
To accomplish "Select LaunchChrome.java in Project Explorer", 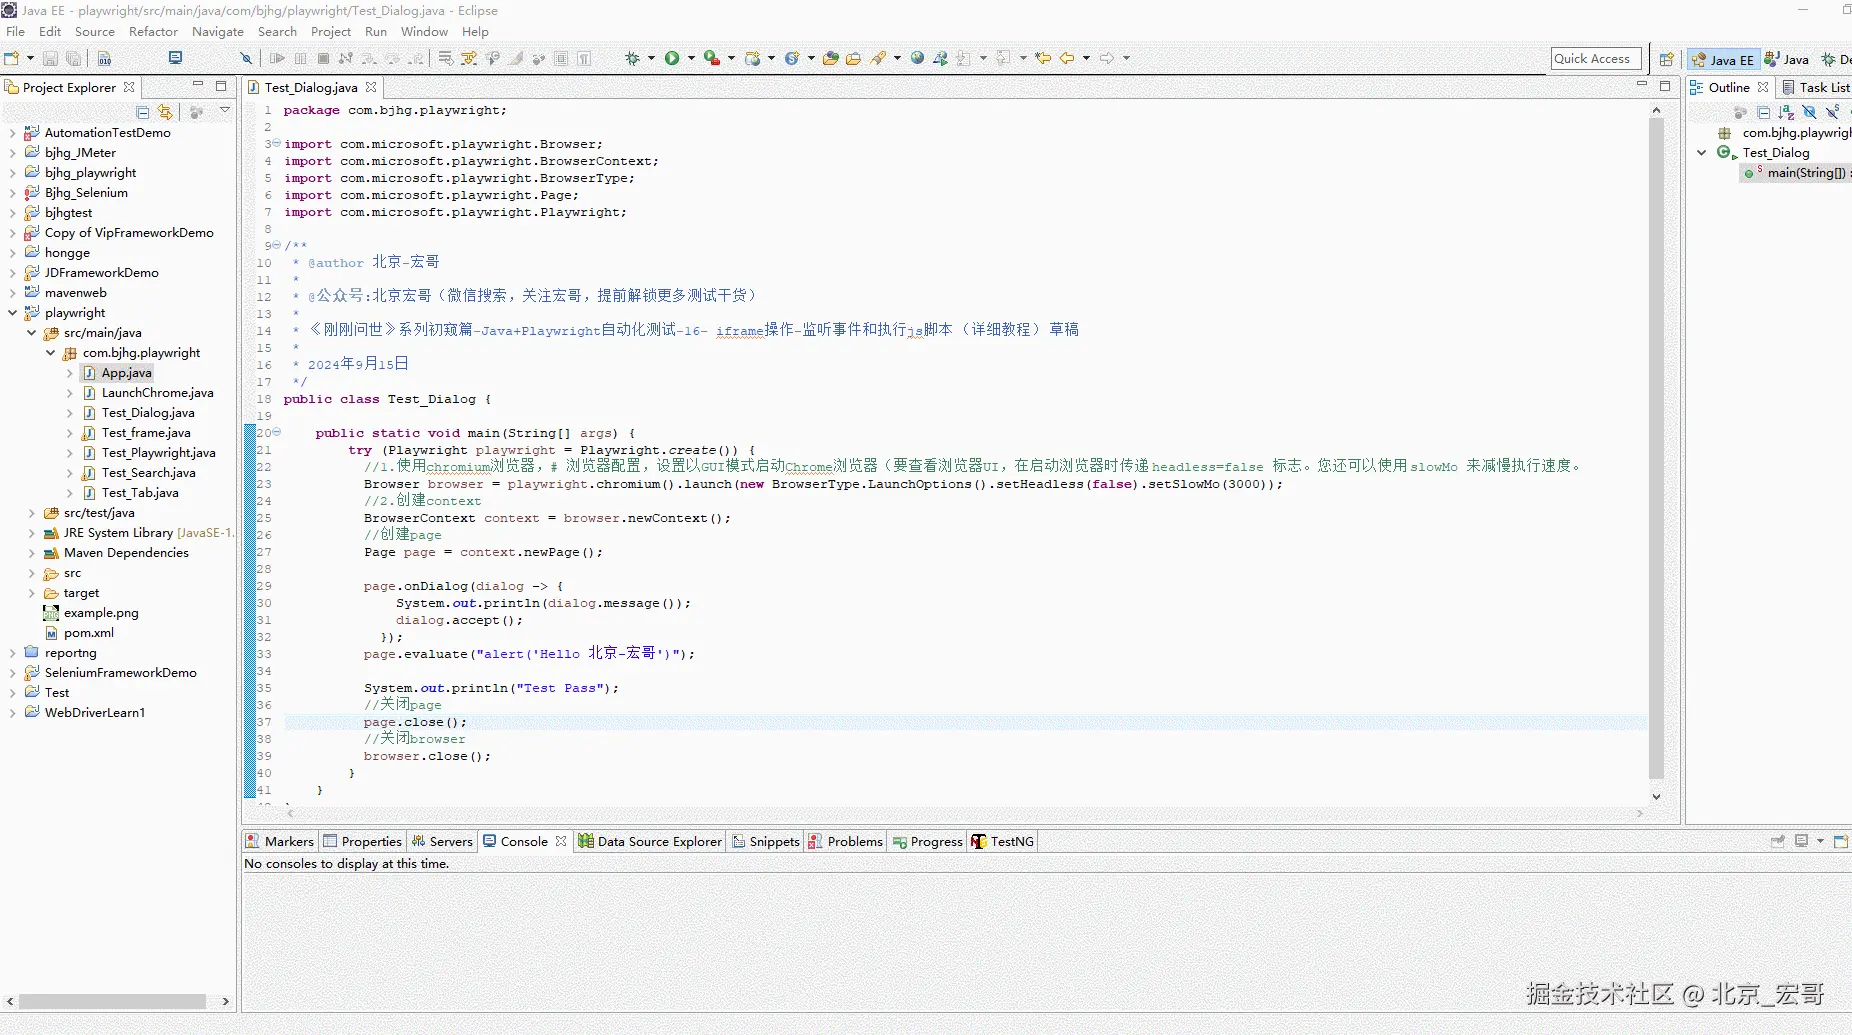I will pyautogui.click(x=157, y=393).
